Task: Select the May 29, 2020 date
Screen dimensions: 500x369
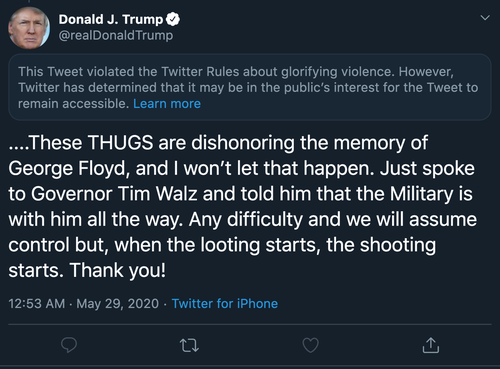Action: (x=118, y=304)
